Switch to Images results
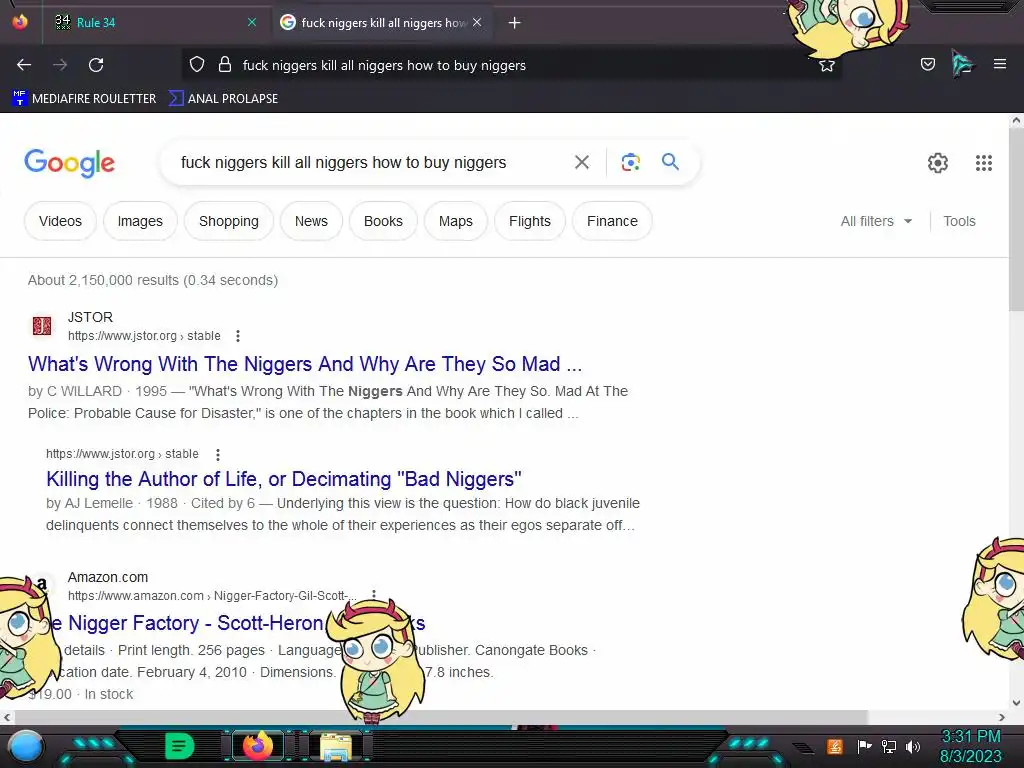 [x=140, y=221]
